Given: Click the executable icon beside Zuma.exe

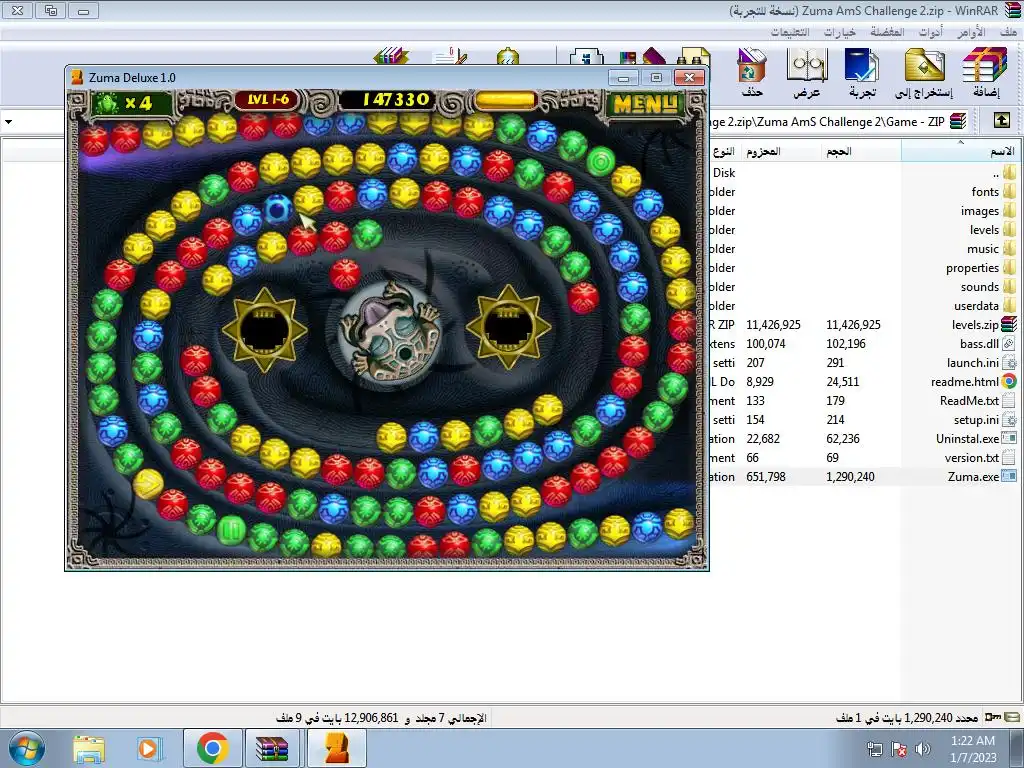Looking at the screenshot, I should 1009,477.
